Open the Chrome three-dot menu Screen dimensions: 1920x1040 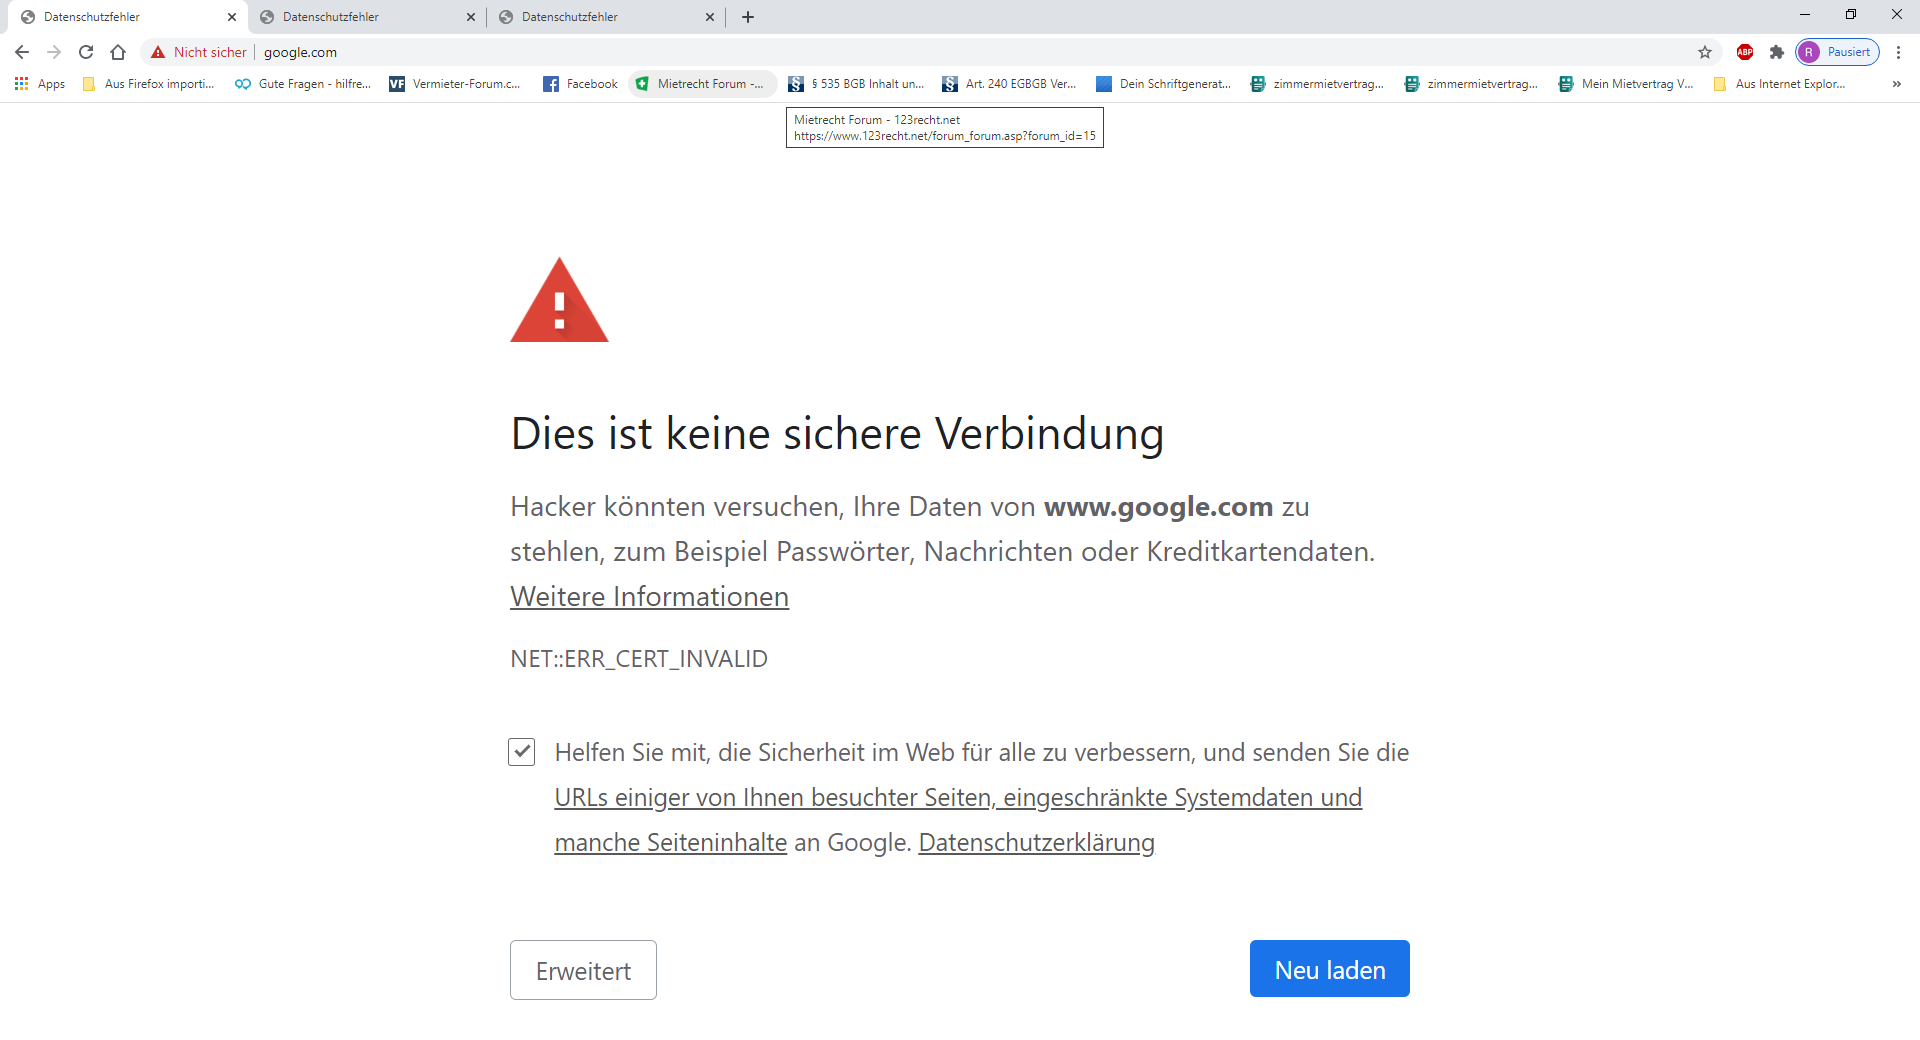click(x=1899, y=52)
